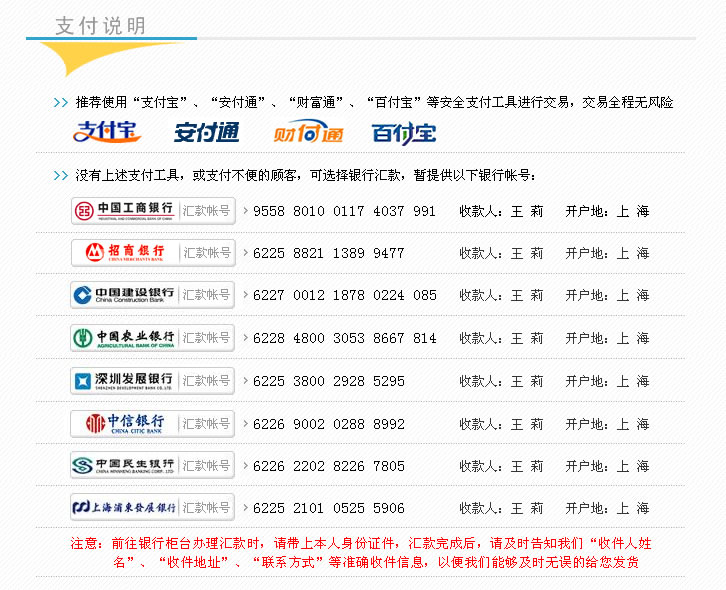Click 收款人: 王莉 in the 深圳发展银行 row
The height and width of the screenshot is (590, 726).
501,382
